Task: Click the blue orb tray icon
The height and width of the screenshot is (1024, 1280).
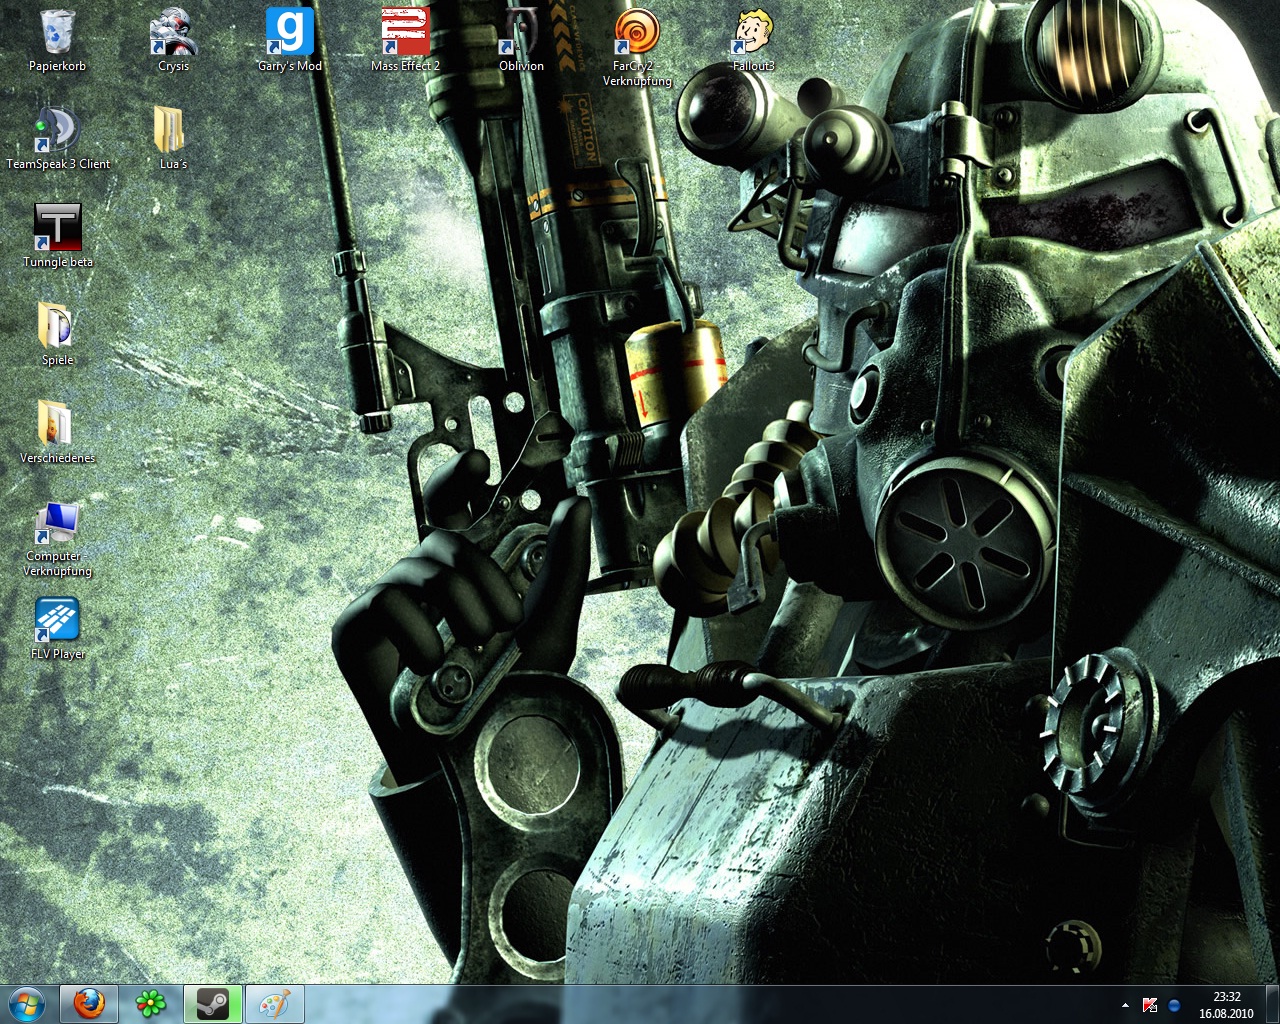Action: (x=1174, y=1005)
